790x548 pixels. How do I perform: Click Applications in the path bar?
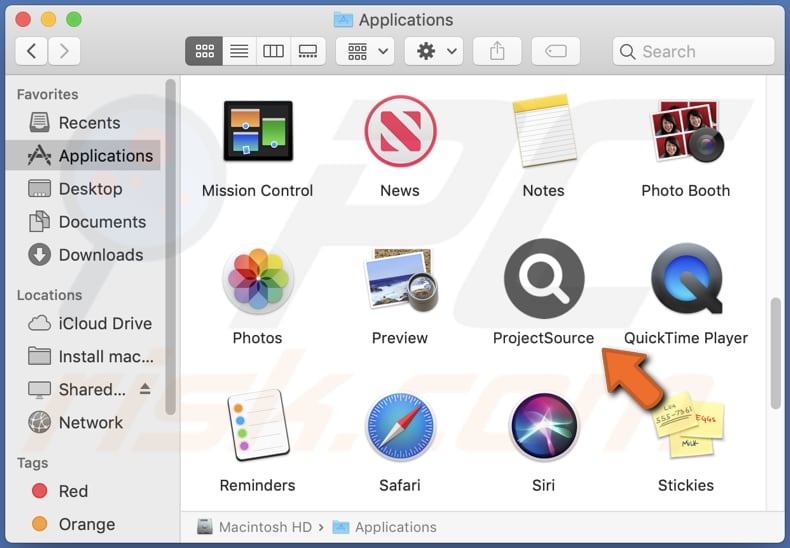(384, 527)
